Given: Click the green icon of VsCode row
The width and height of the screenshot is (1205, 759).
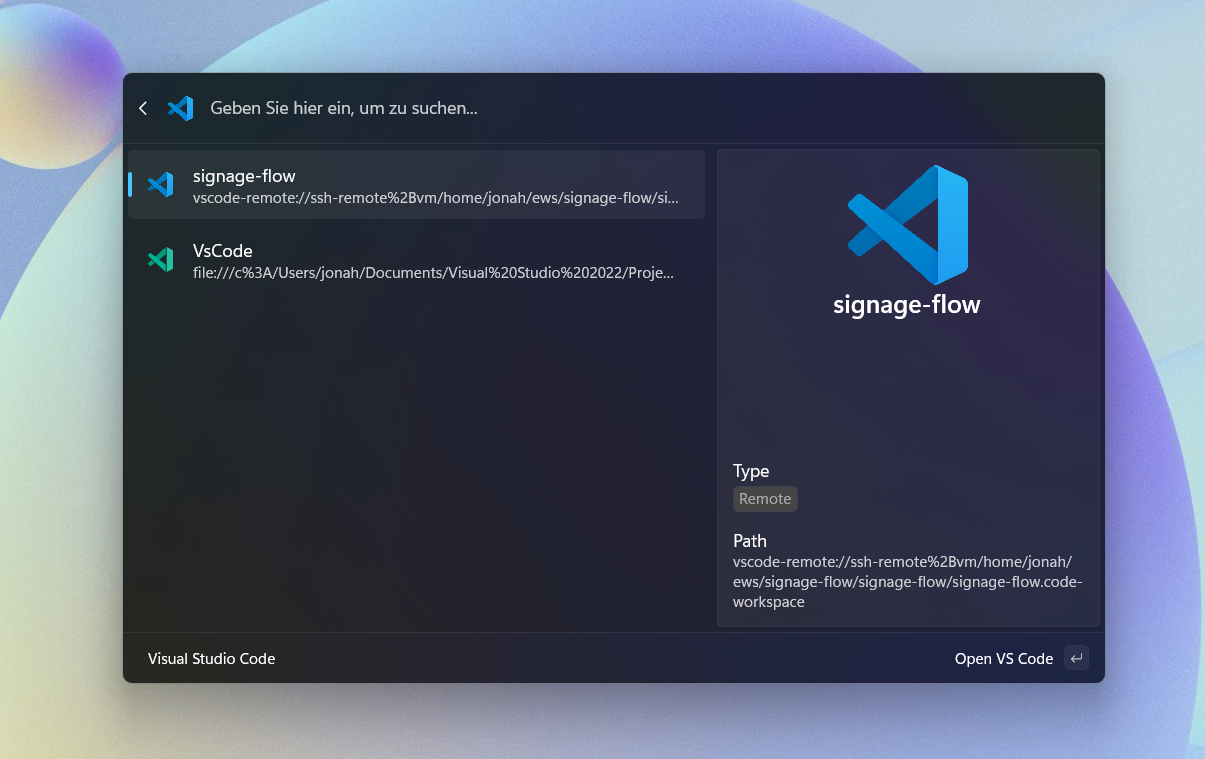Looking at the screenshot, I should tap(160, 260).
